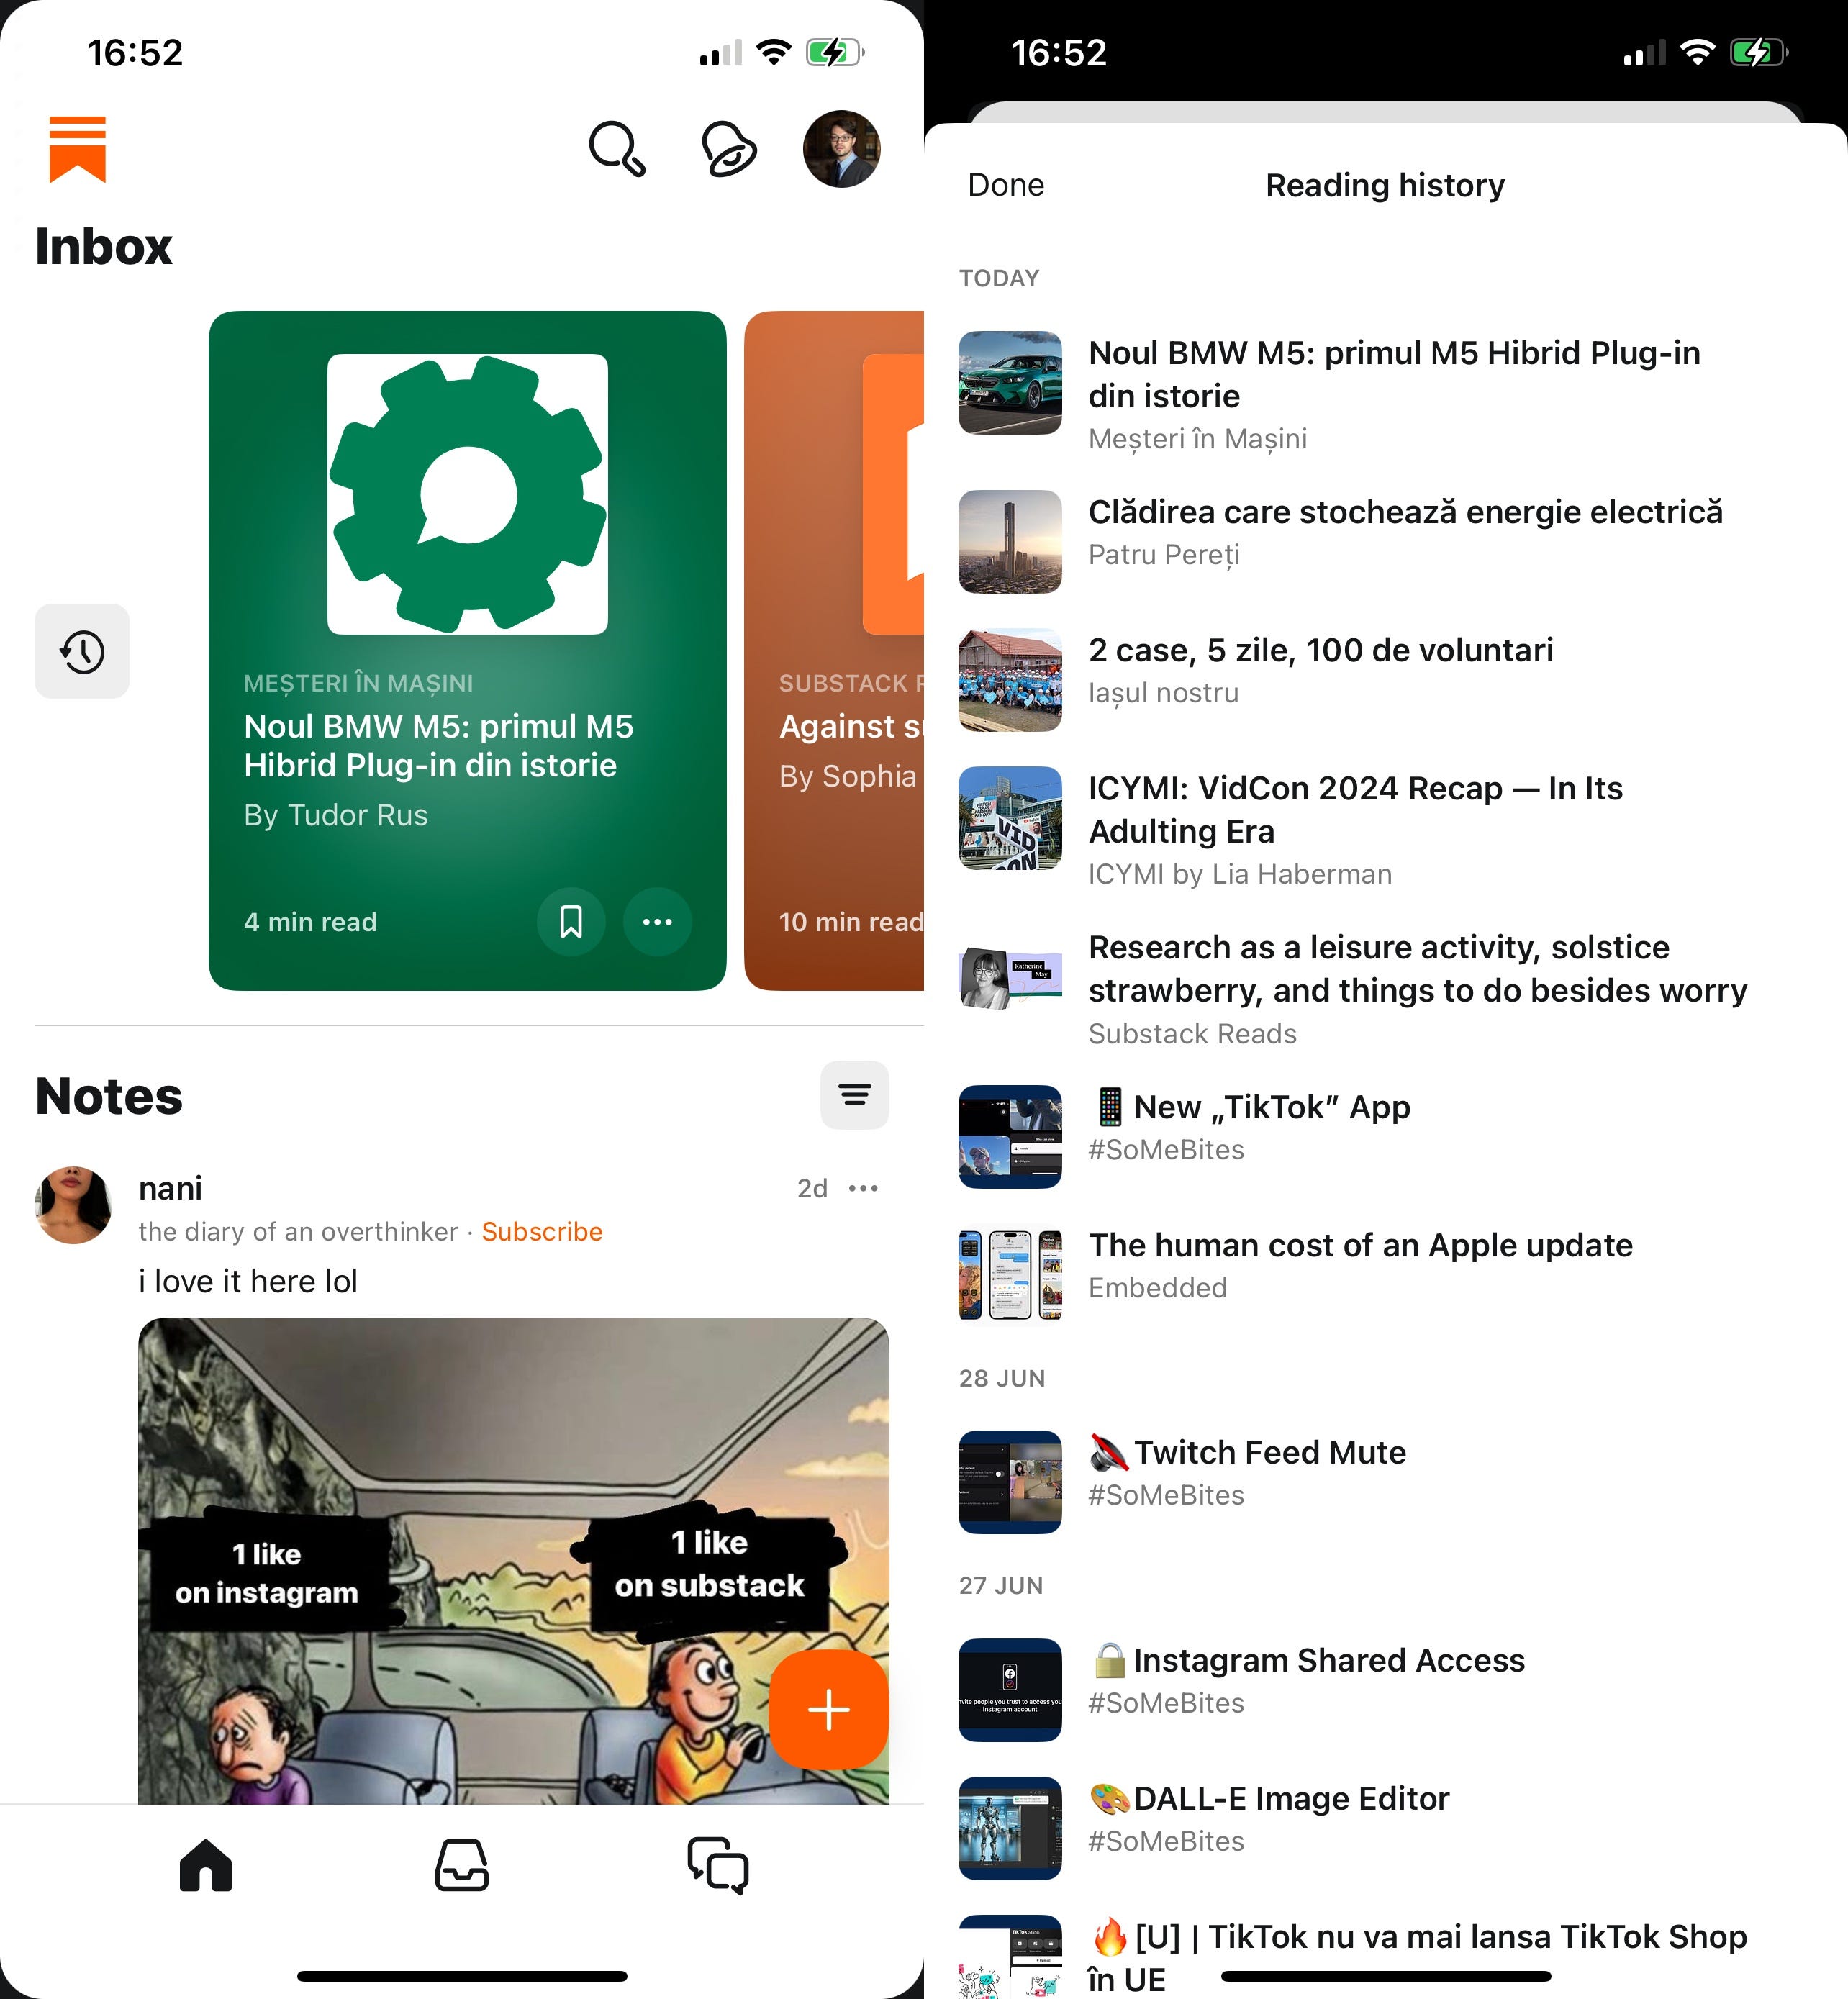Open the Apple update phones thumbnail

click(x=1010, y=1274)
